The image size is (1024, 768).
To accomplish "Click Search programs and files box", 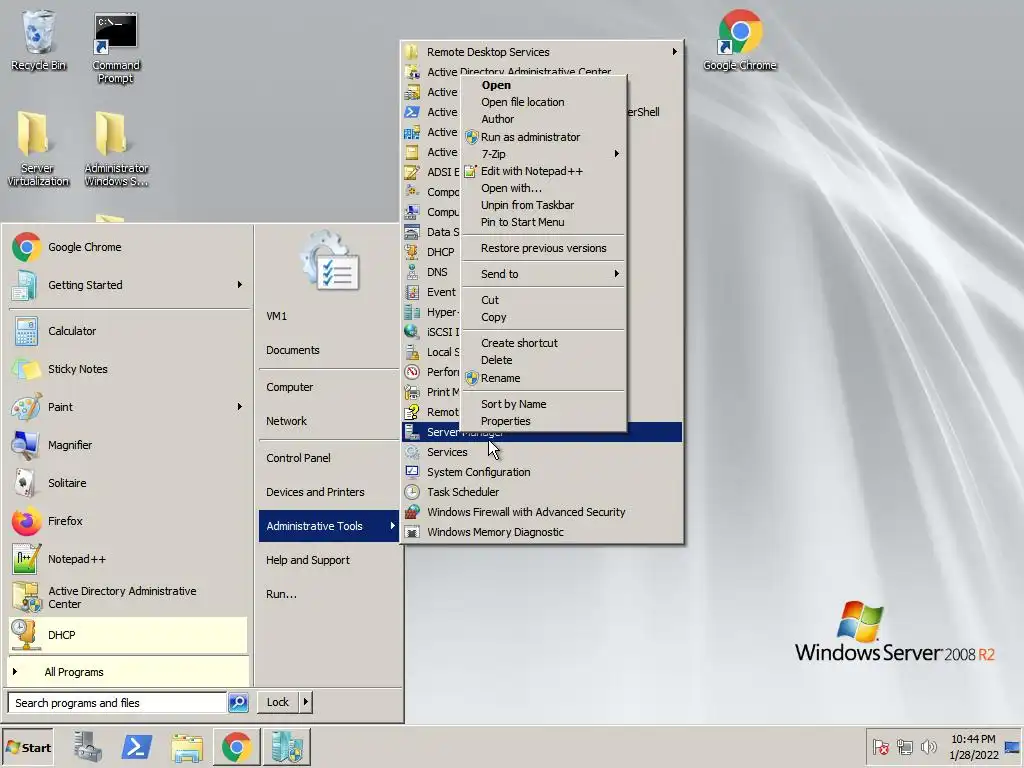I will (118, 703).
